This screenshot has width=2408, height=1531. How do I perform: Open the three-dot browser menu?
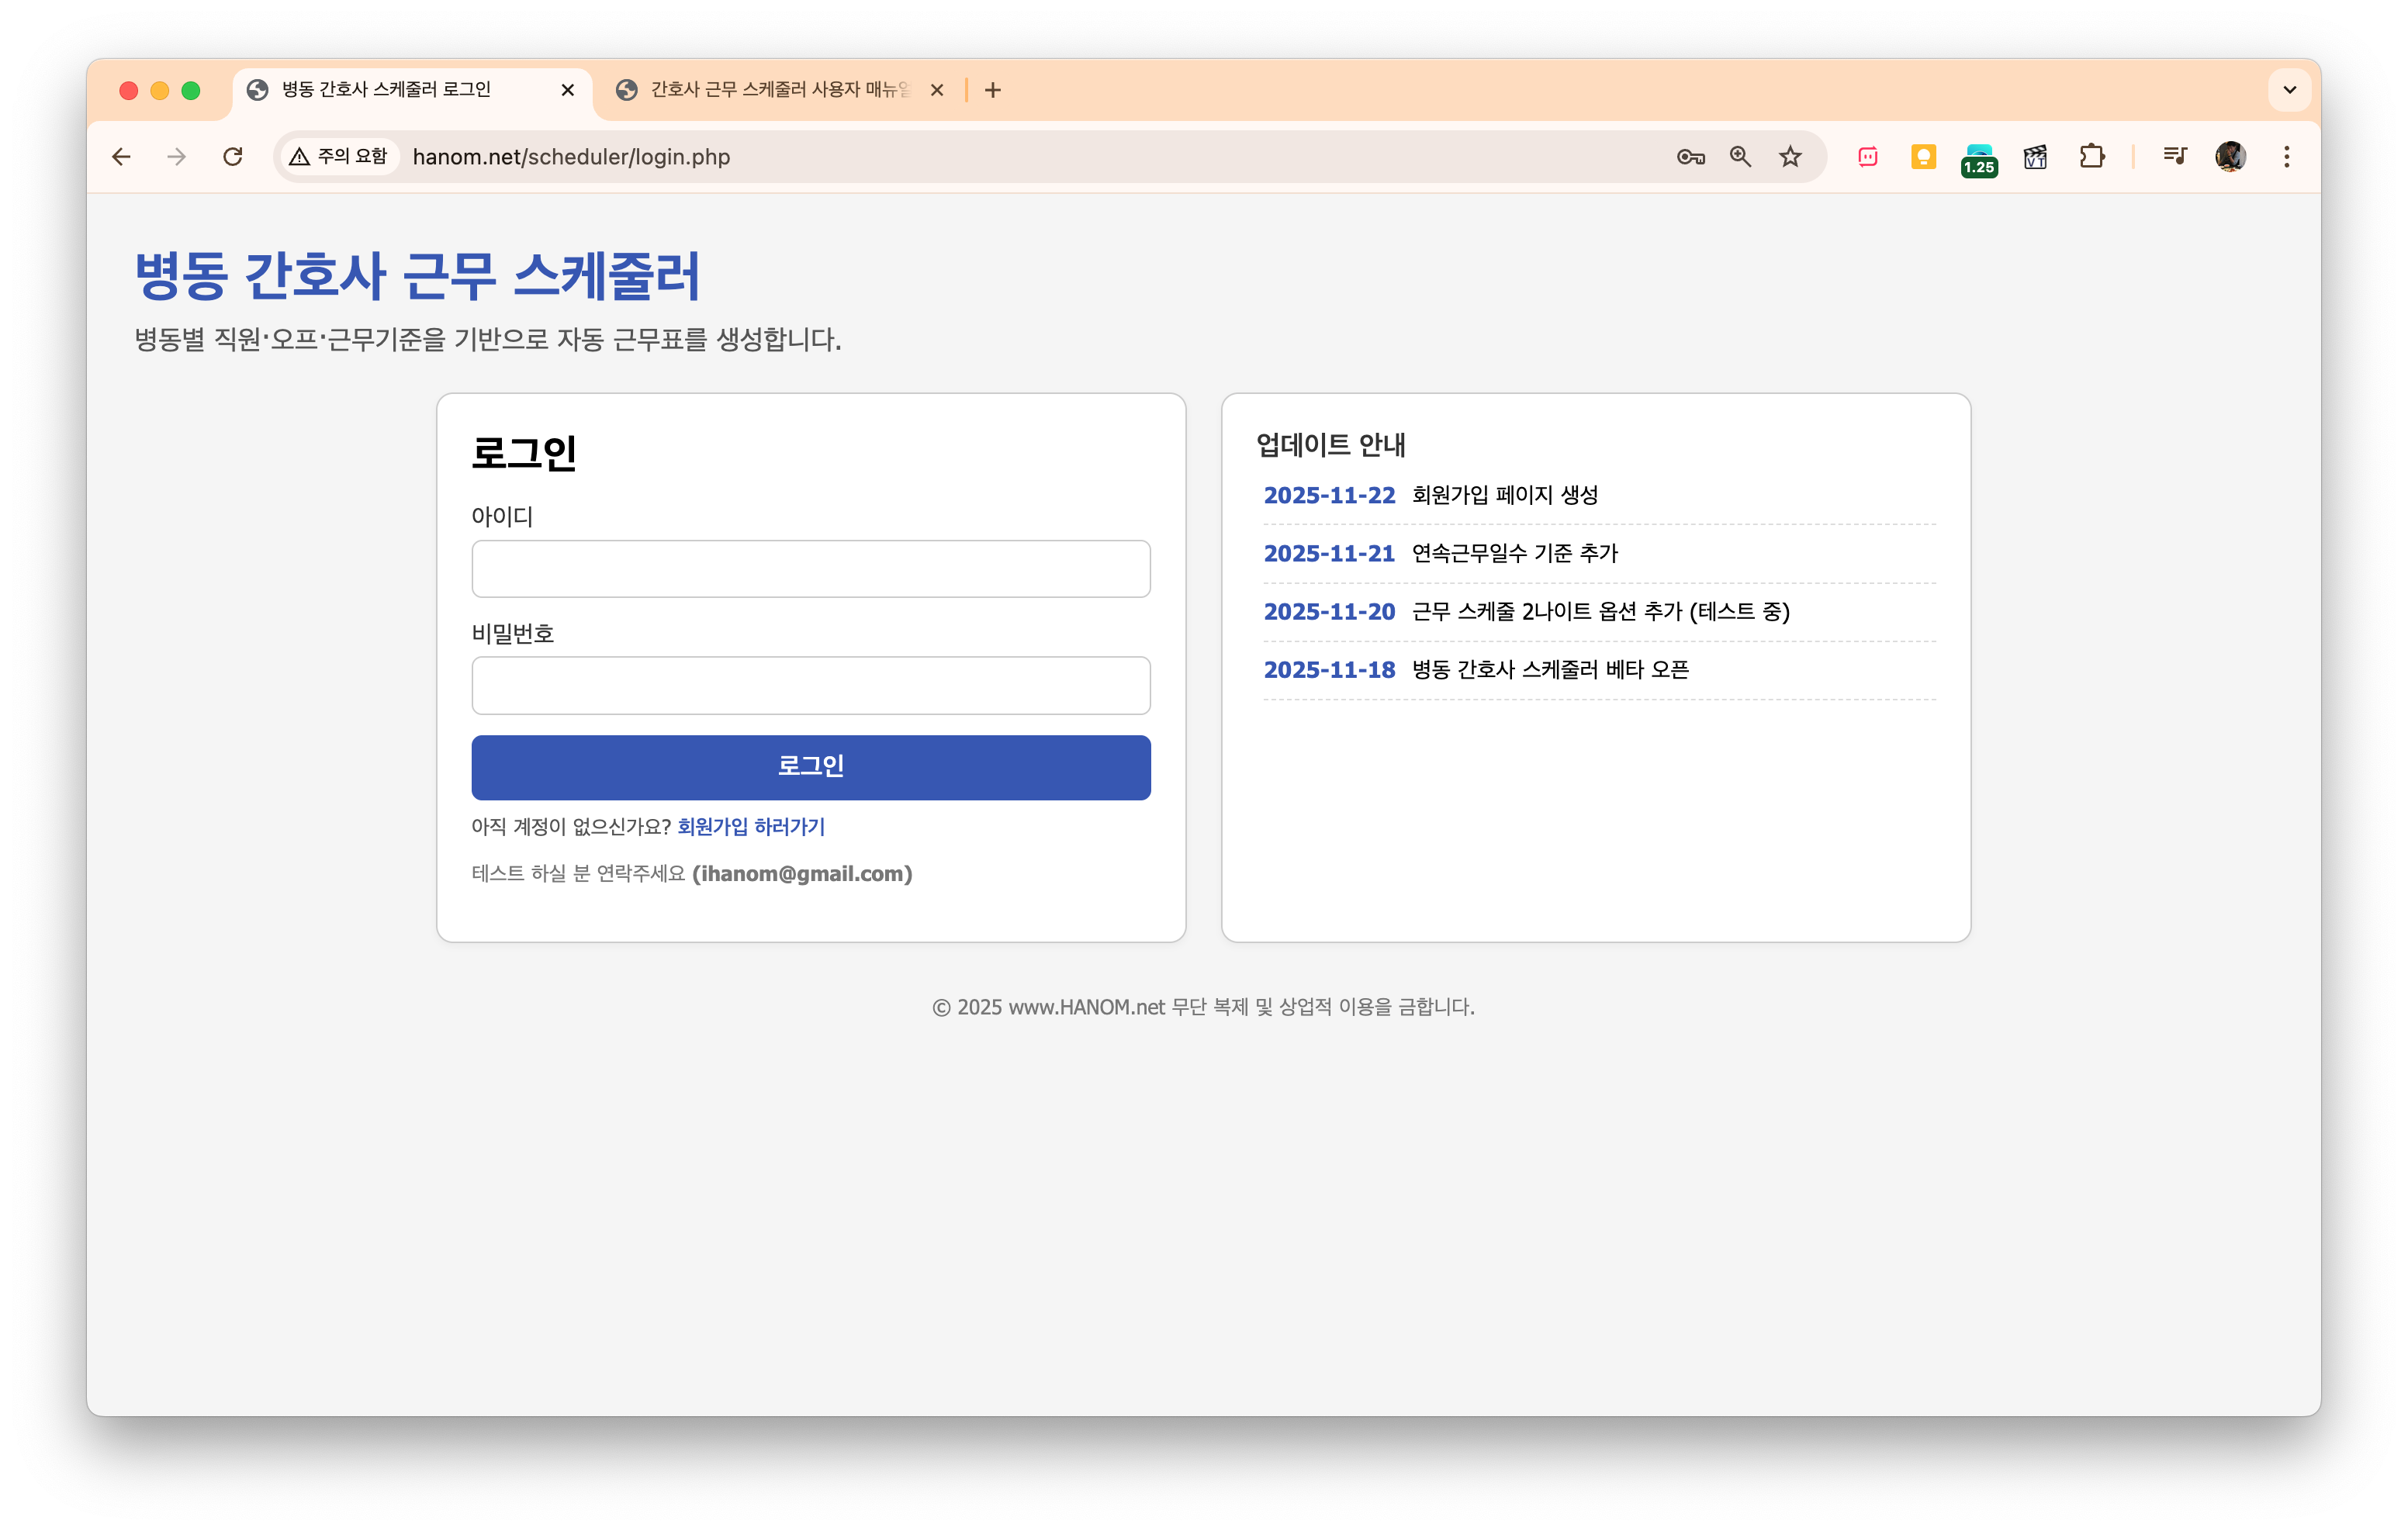click(2286, 157)
